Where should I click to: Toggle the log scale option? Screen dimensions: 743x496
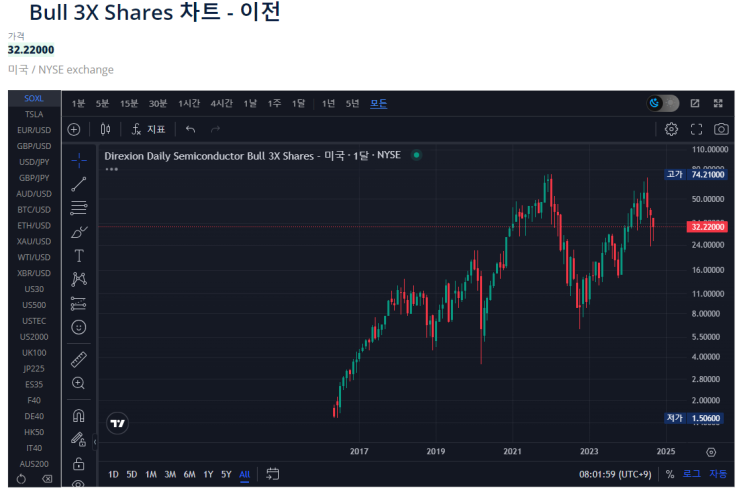click(692, 474)
